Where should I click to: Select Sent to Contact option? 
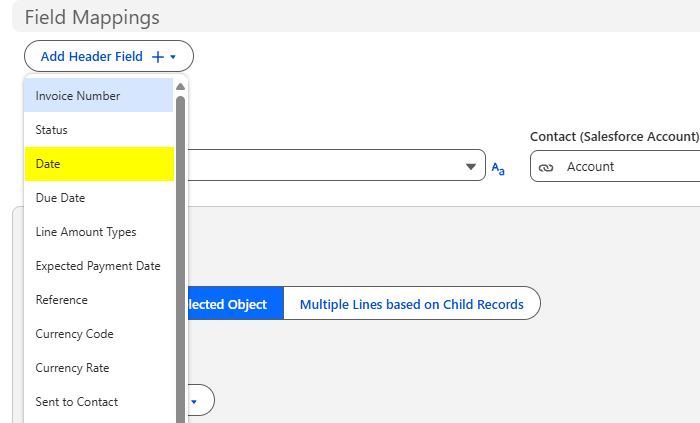pos(99,402)
